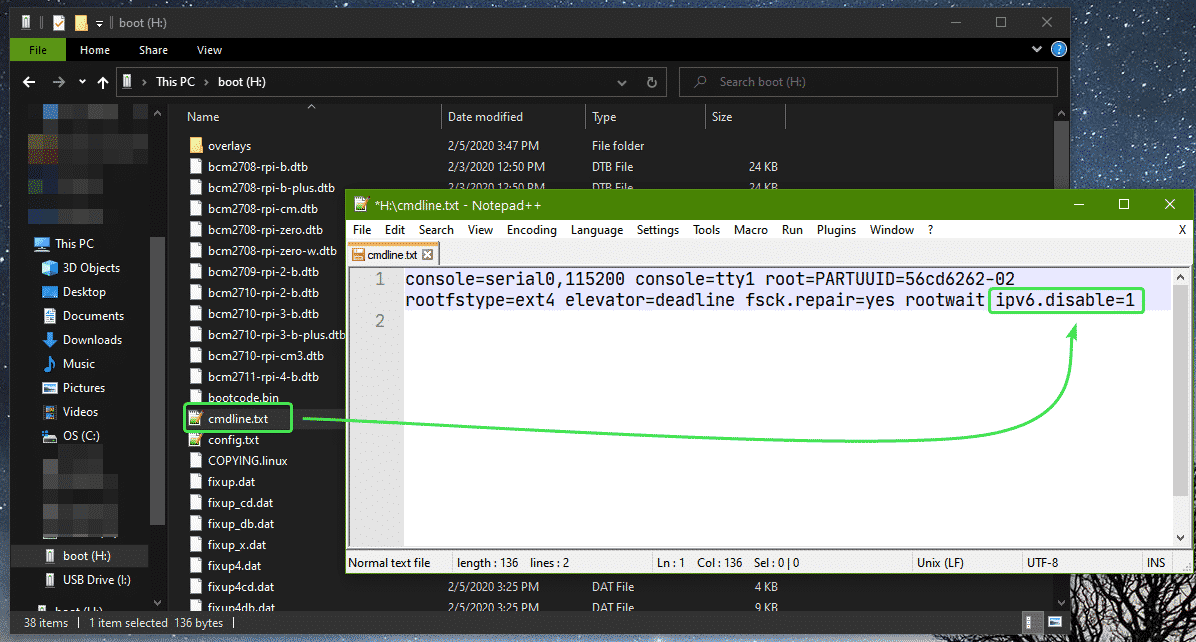Select the overlays folder icon
1196x642 pixels.
pyautogui.click(x=196, y=146)
